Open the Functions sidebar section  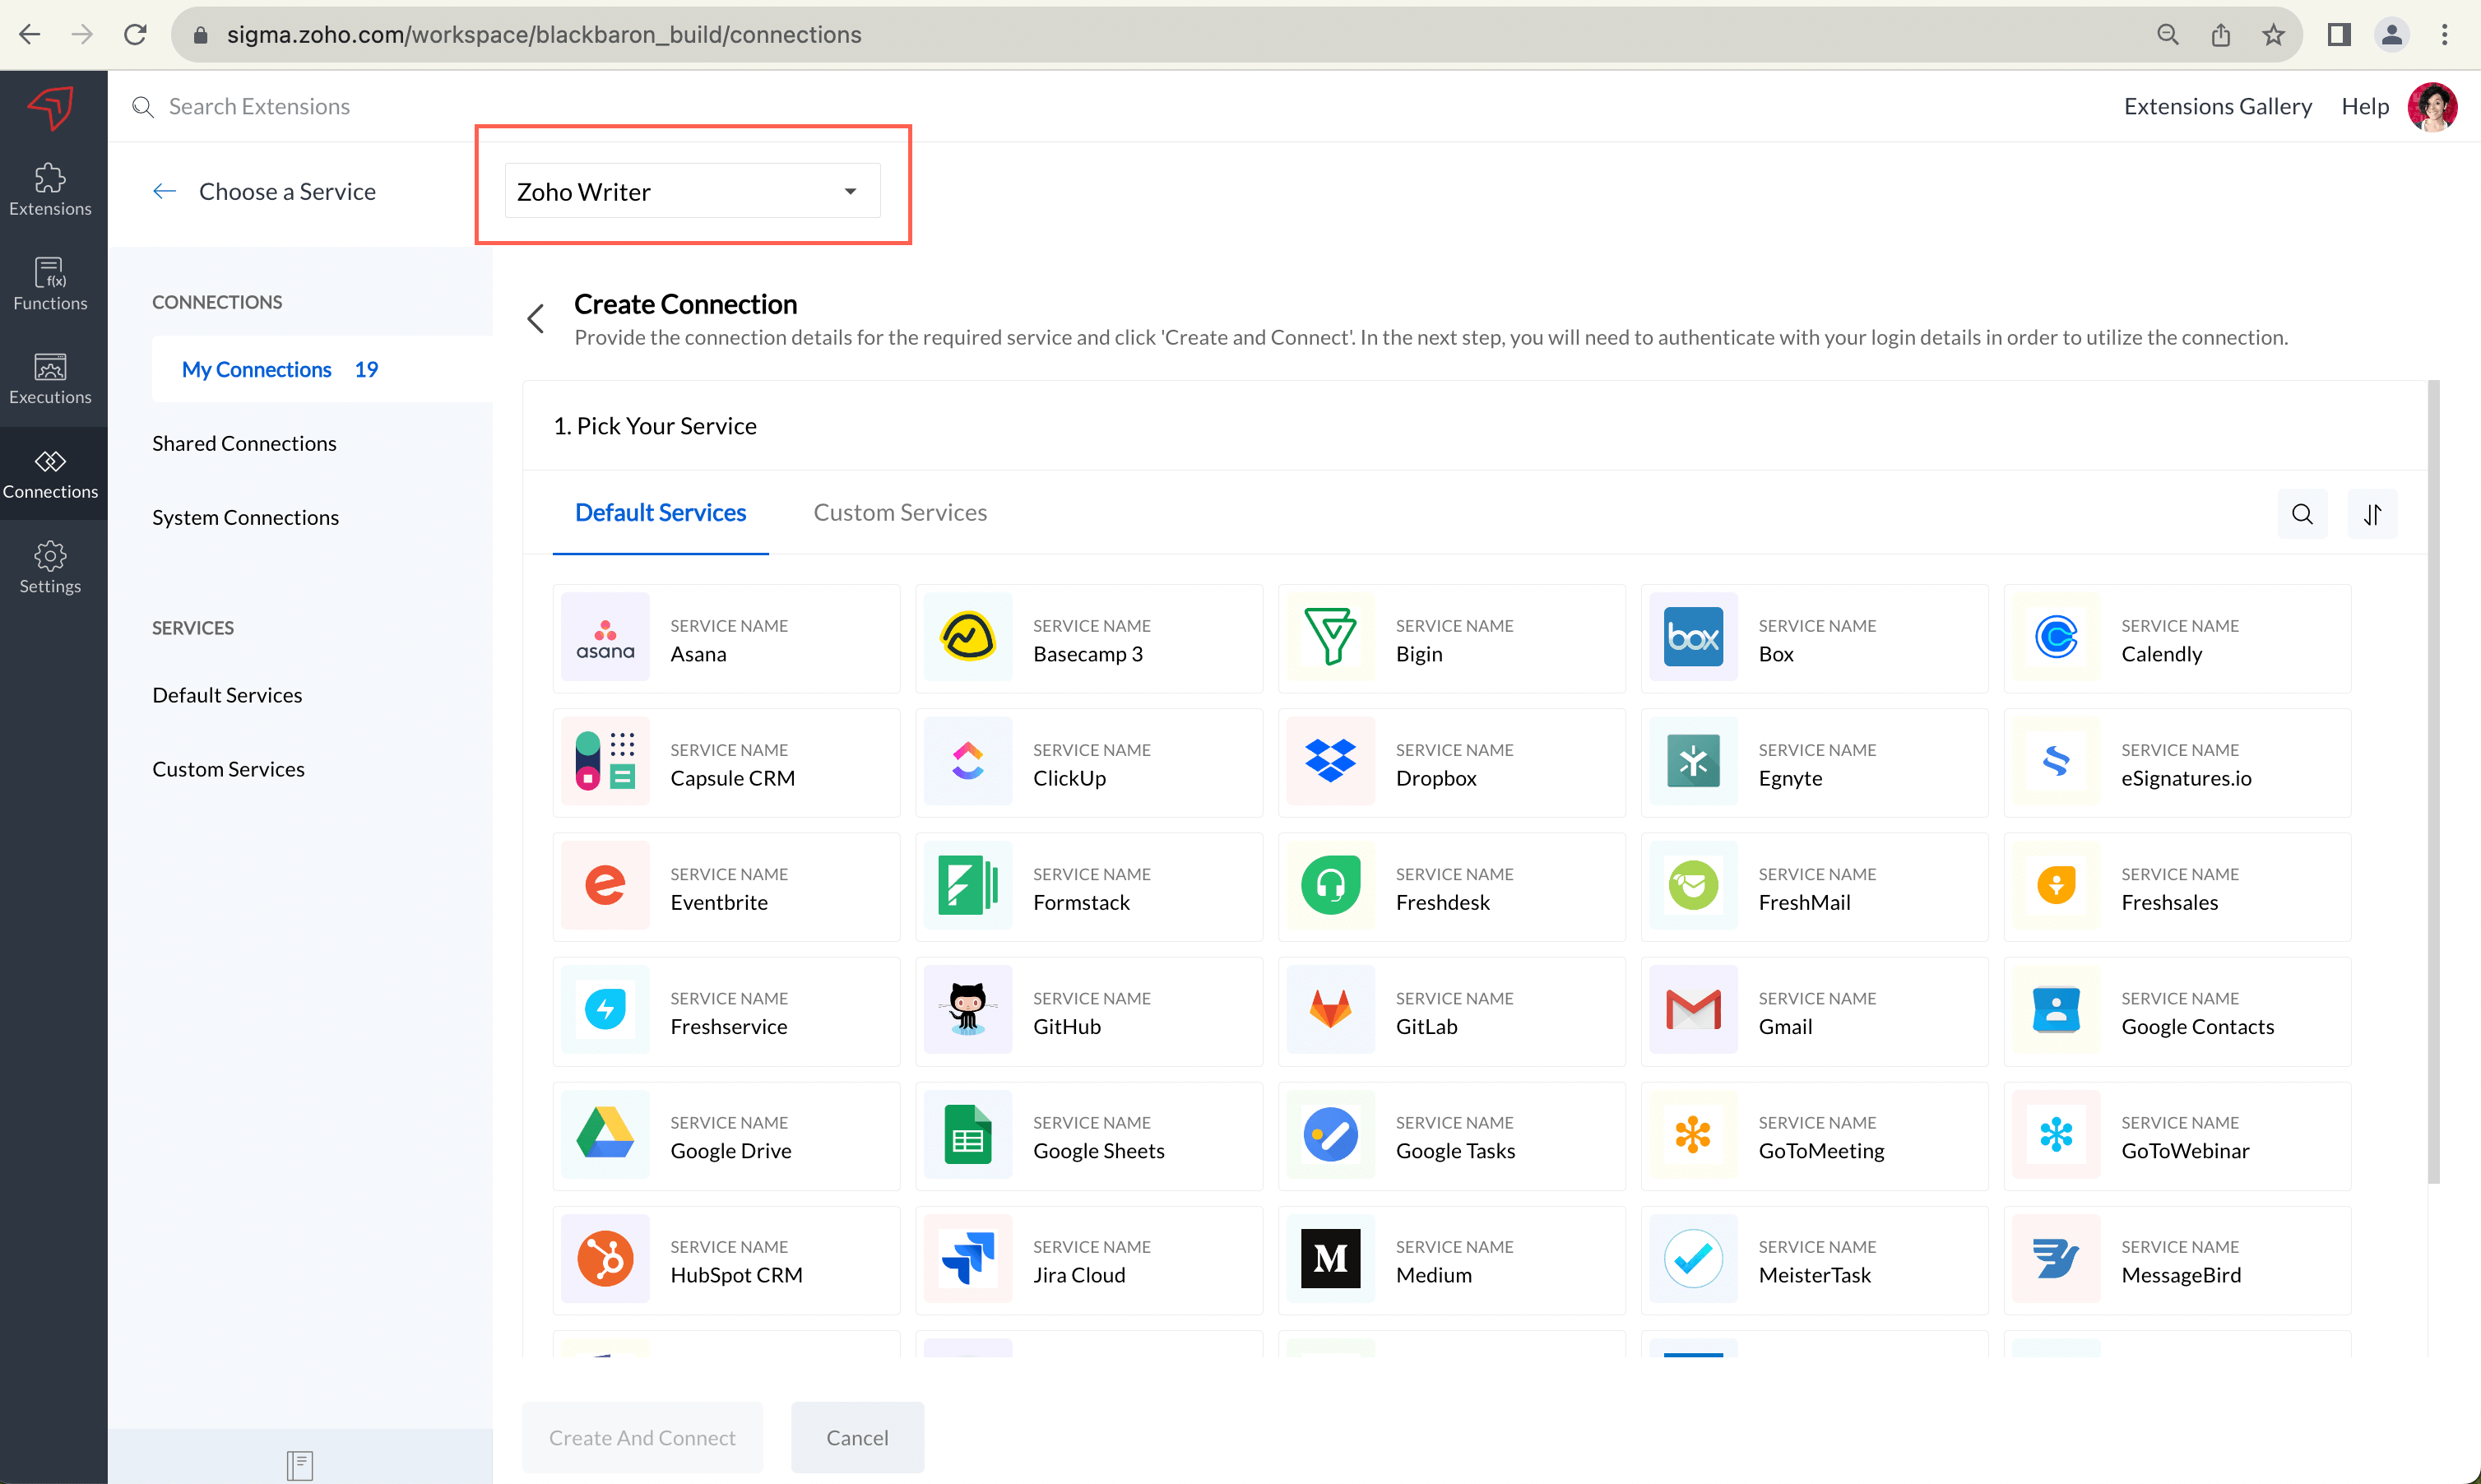pos(50,283)
